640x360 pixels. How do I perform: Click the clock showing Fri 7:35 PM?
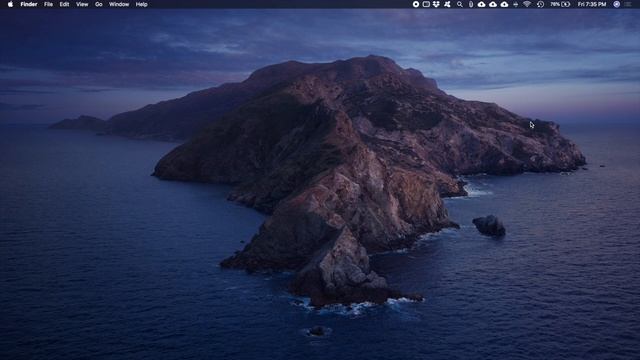click(x=592, y=4)
